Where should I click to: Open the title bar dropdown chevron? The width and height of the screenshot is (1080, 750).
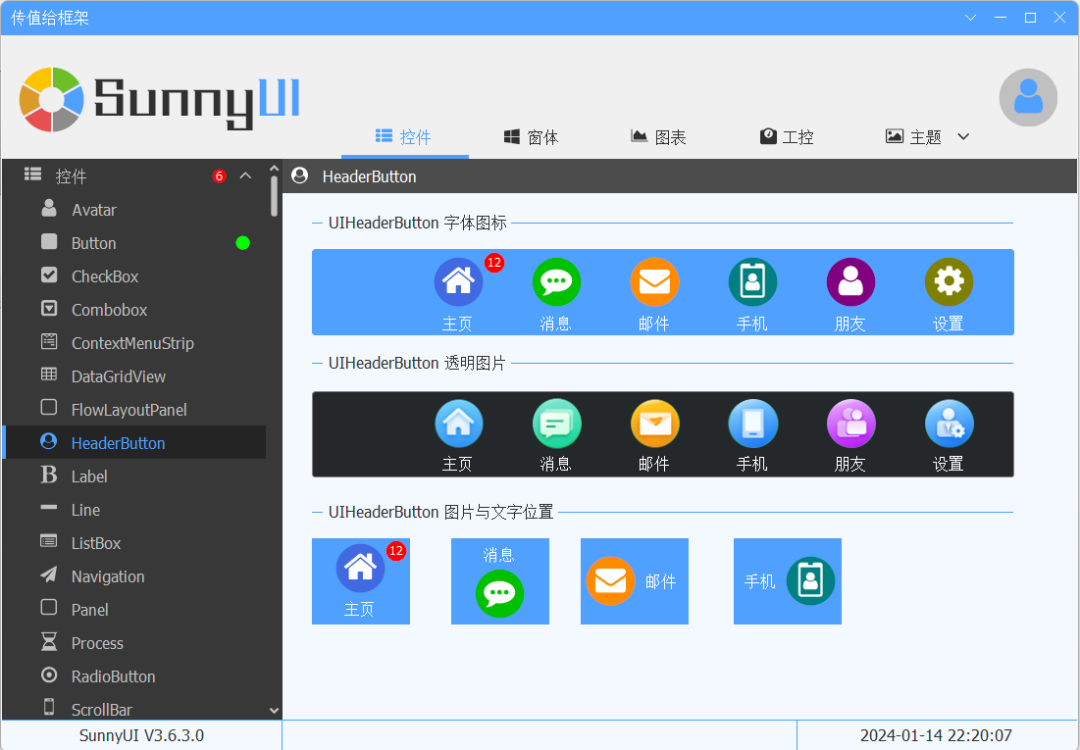click(969, 18)
